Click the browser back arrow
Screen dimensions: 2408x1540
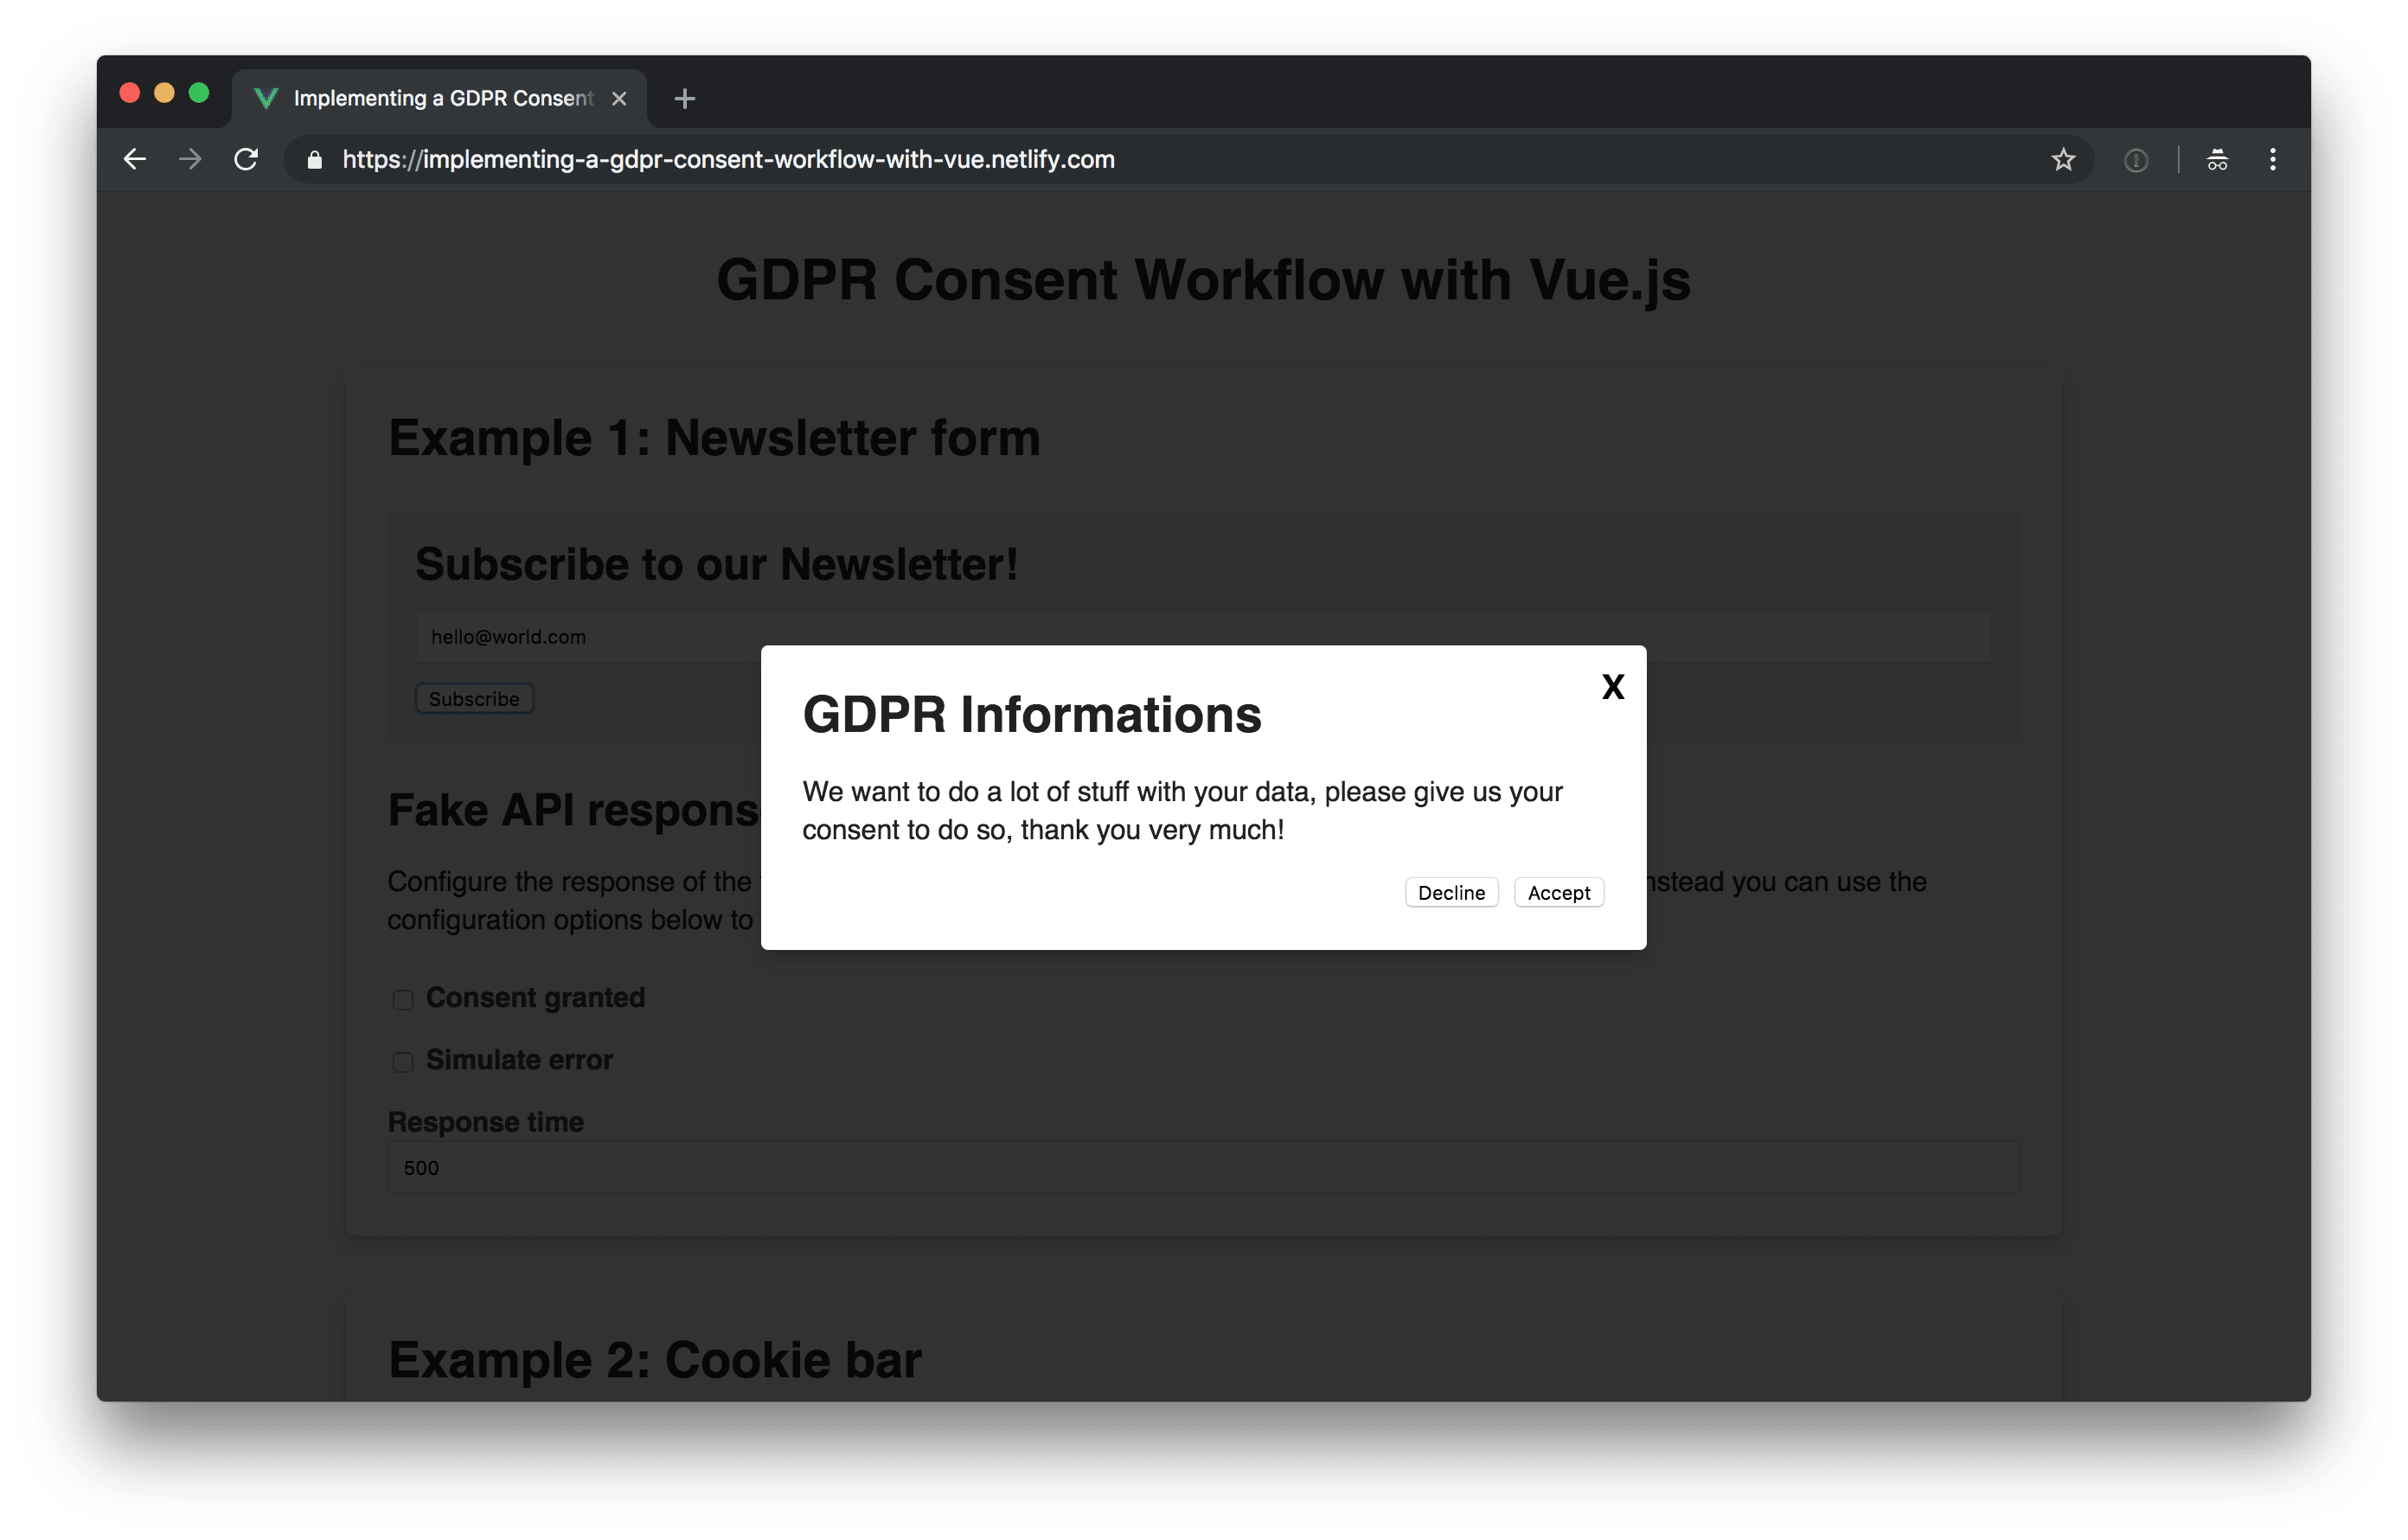pos(135,160)
